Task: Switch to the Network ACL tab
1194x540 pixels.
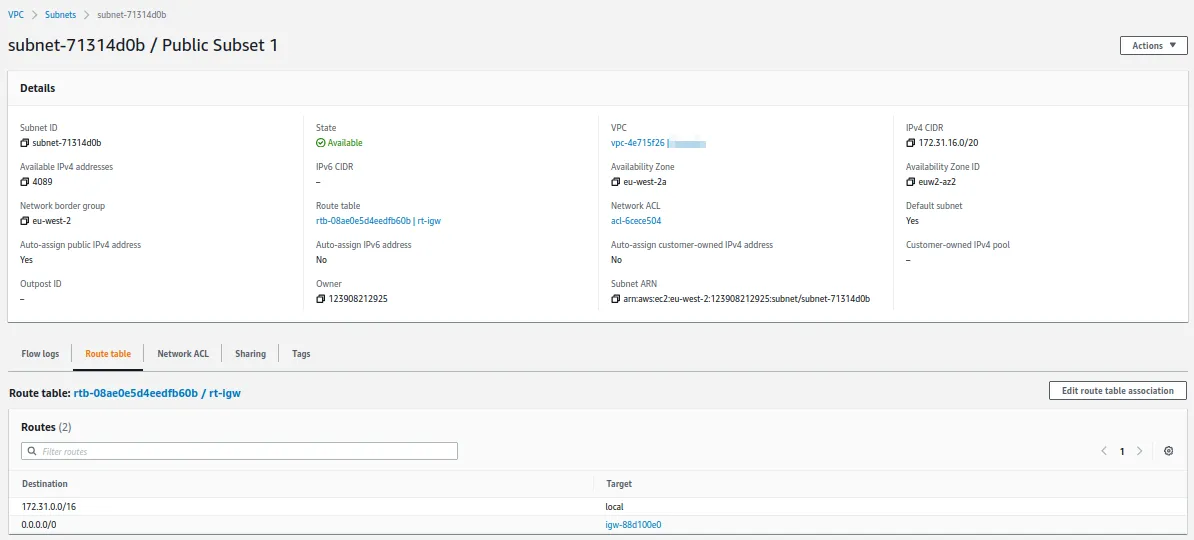Action: pos(183,354)
